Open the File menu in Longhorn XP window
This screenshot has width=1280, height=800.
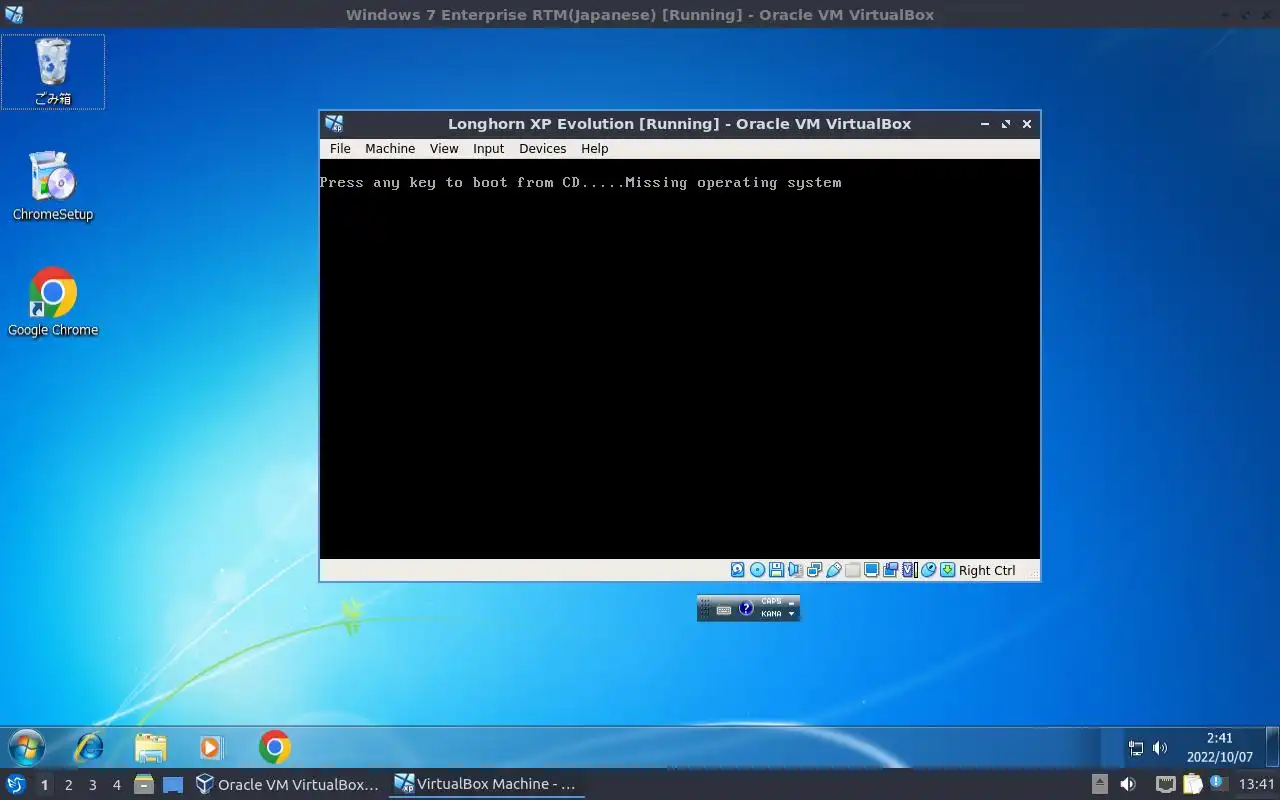(340, 148)
